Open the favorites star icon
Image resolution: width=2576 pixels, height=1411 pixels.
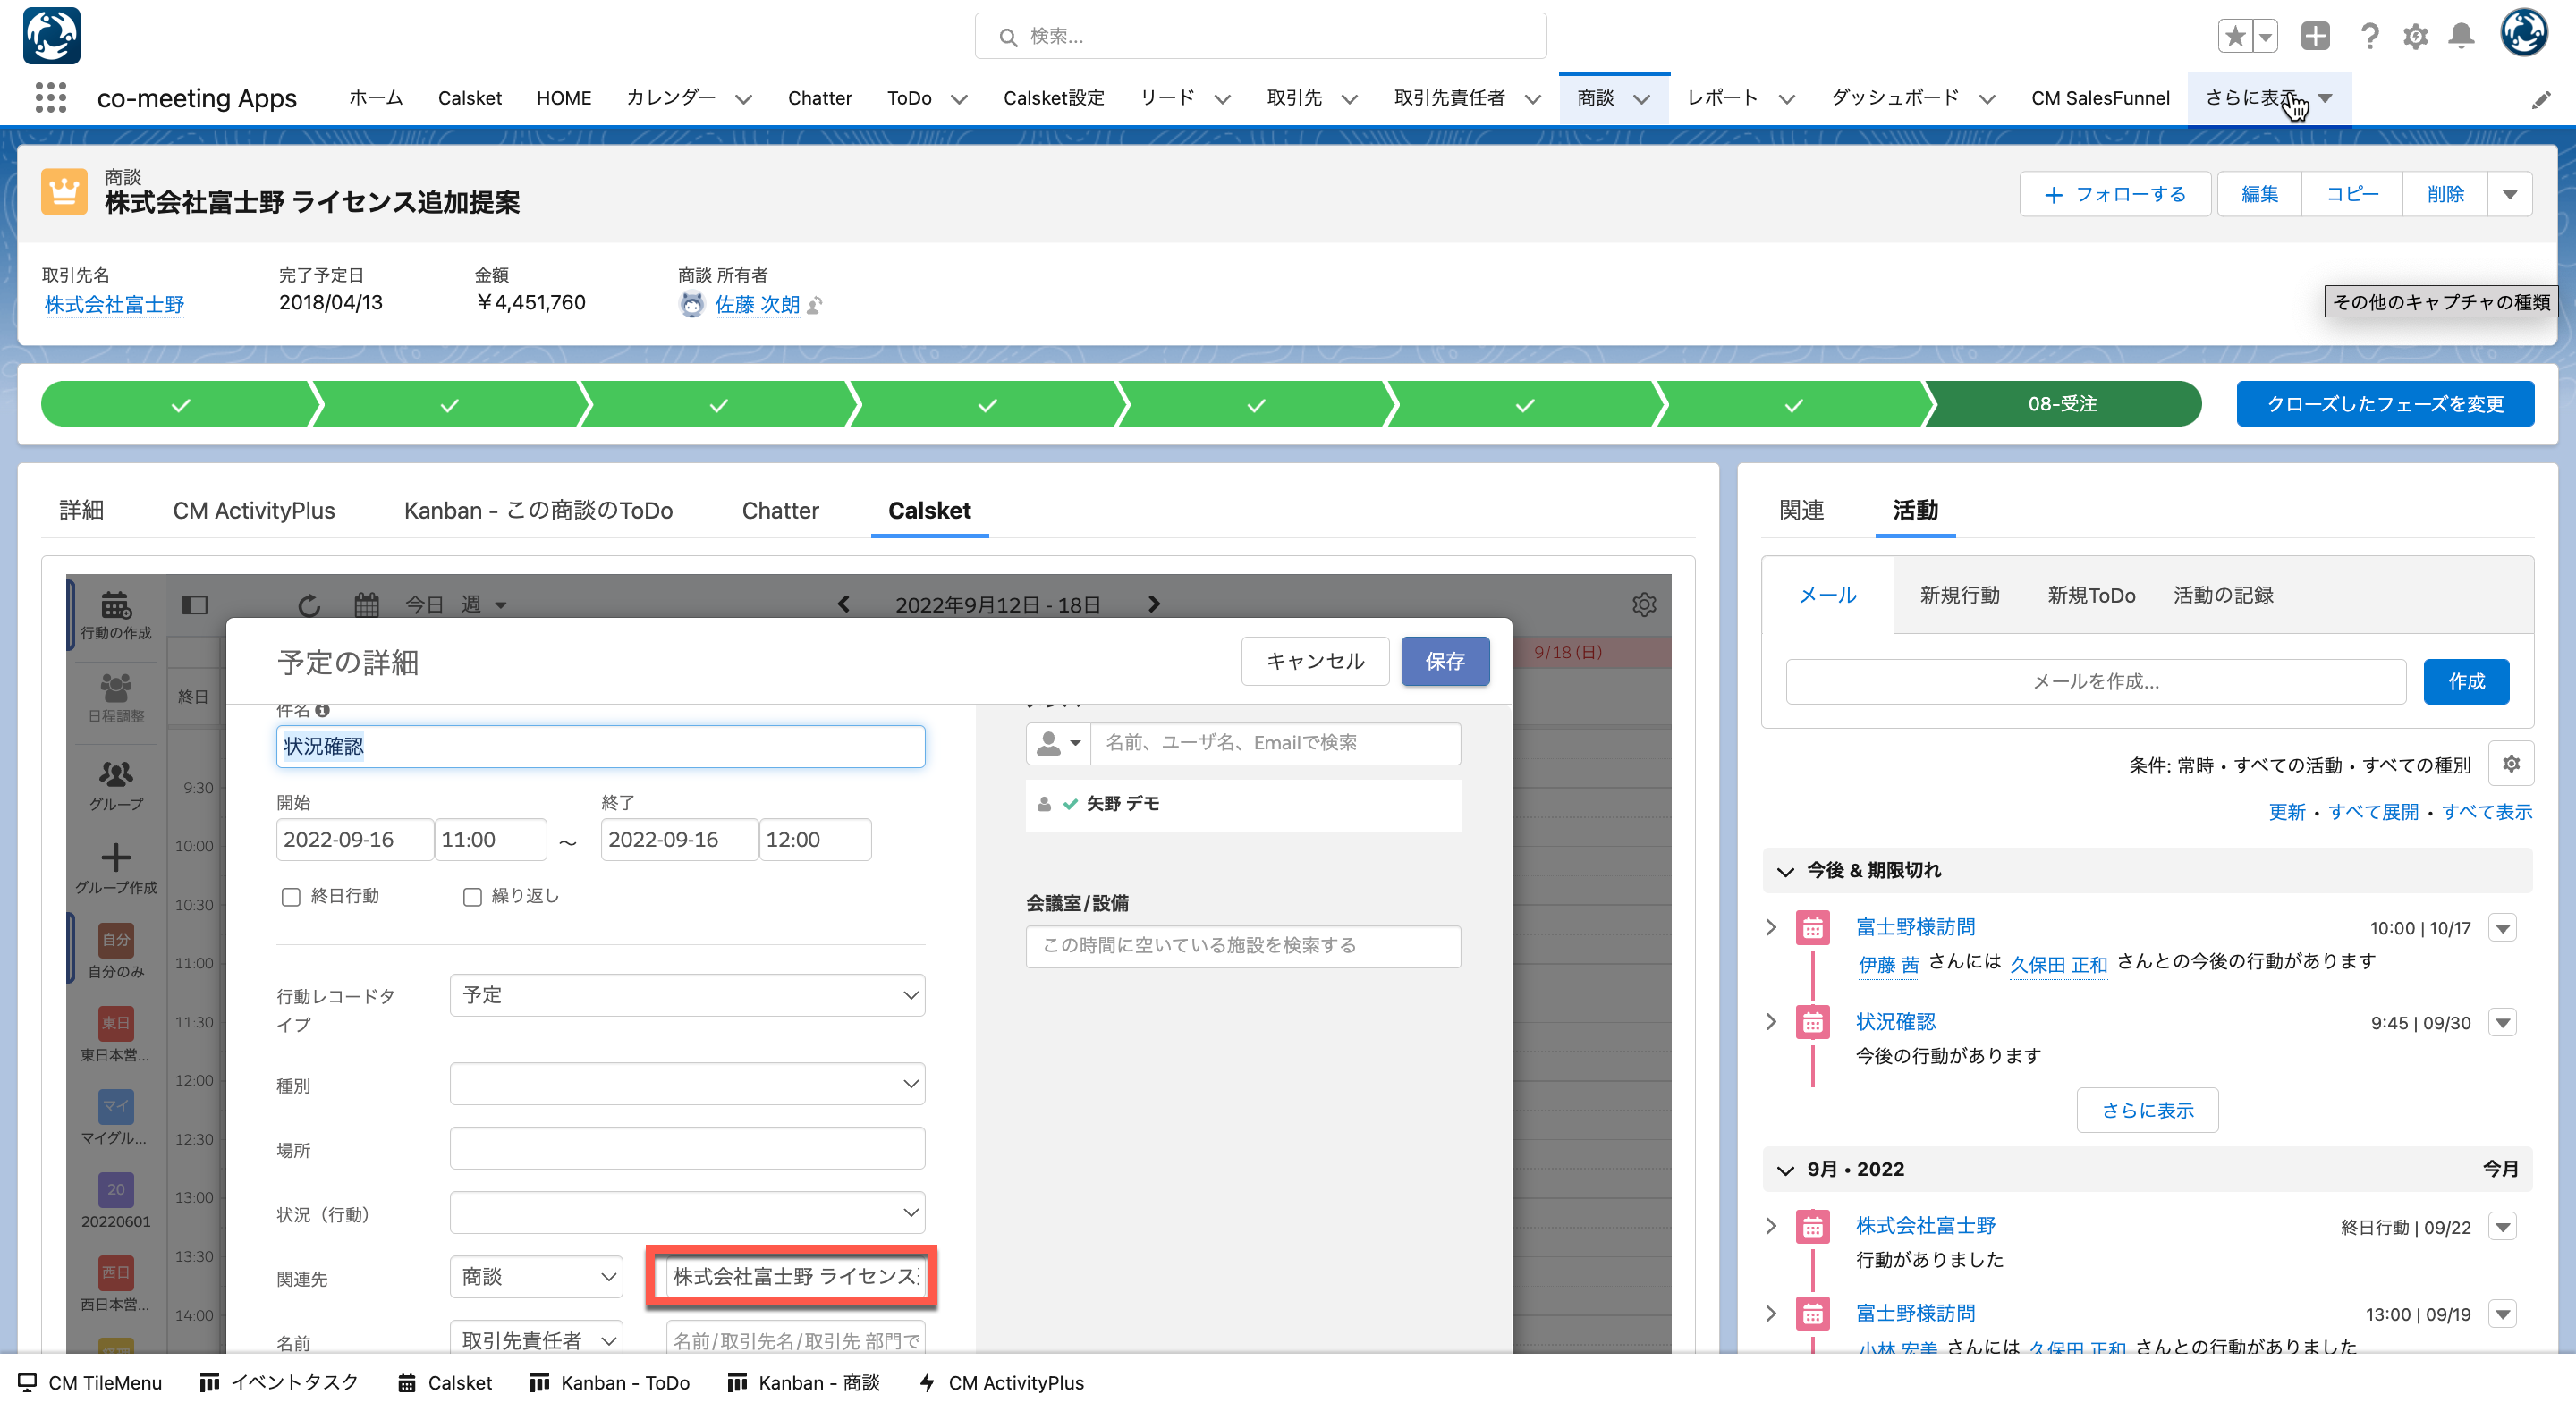[x=2235, y=37]
